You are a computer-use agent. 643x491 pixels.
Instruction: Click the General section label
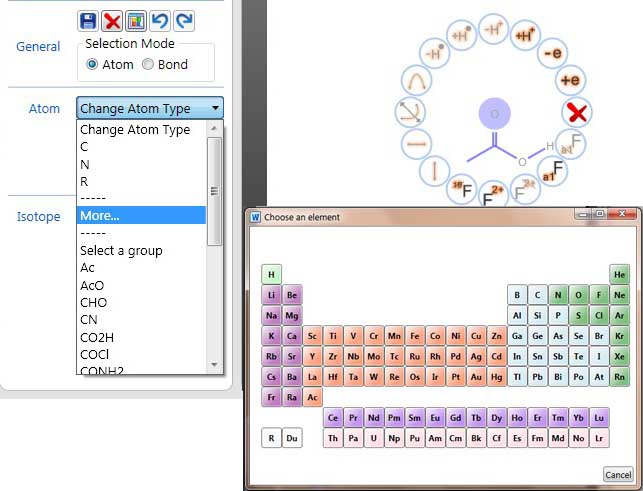[38, 46]
